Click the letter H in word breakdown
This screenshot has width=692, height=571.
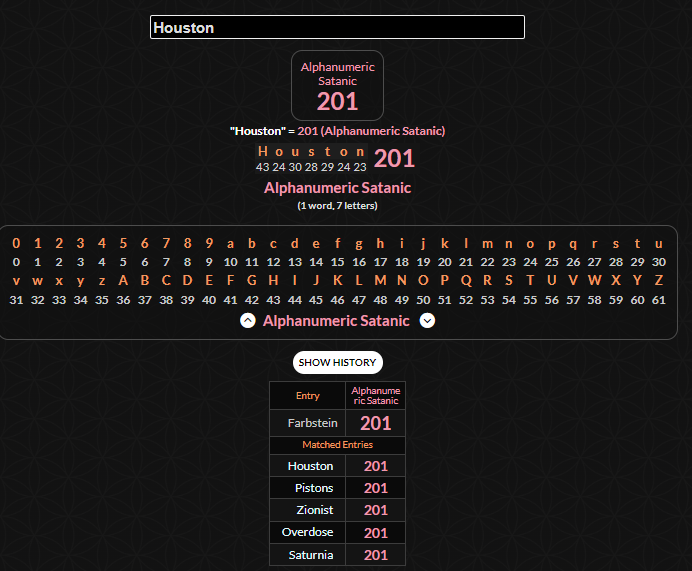263,151
